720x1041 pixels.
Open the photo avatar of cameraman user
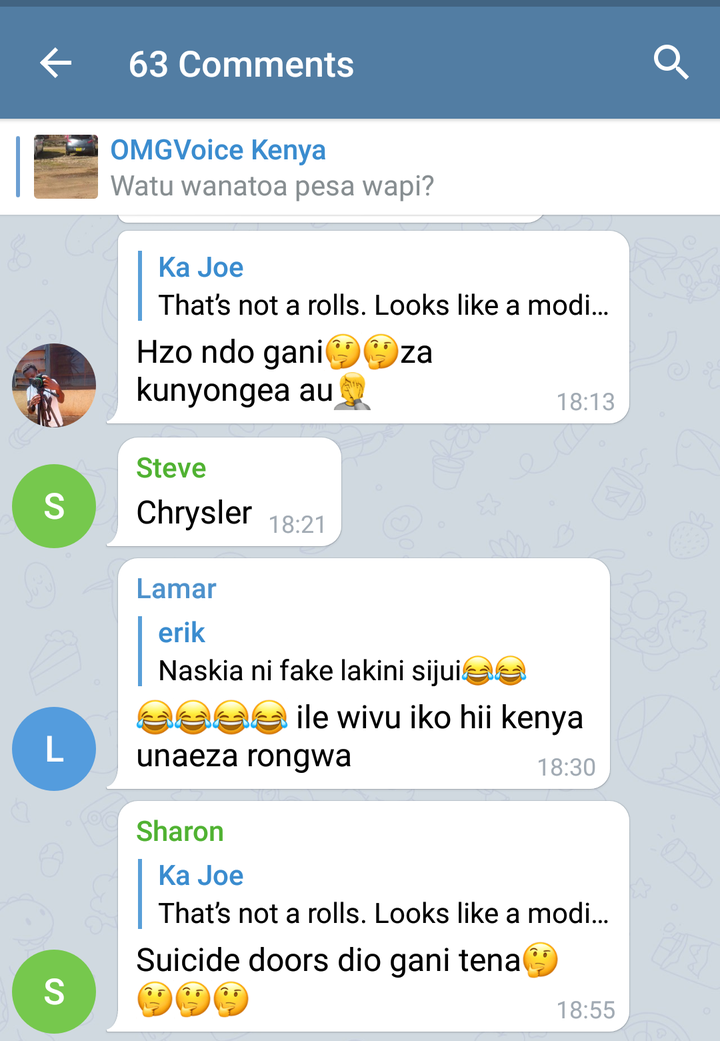54,385
